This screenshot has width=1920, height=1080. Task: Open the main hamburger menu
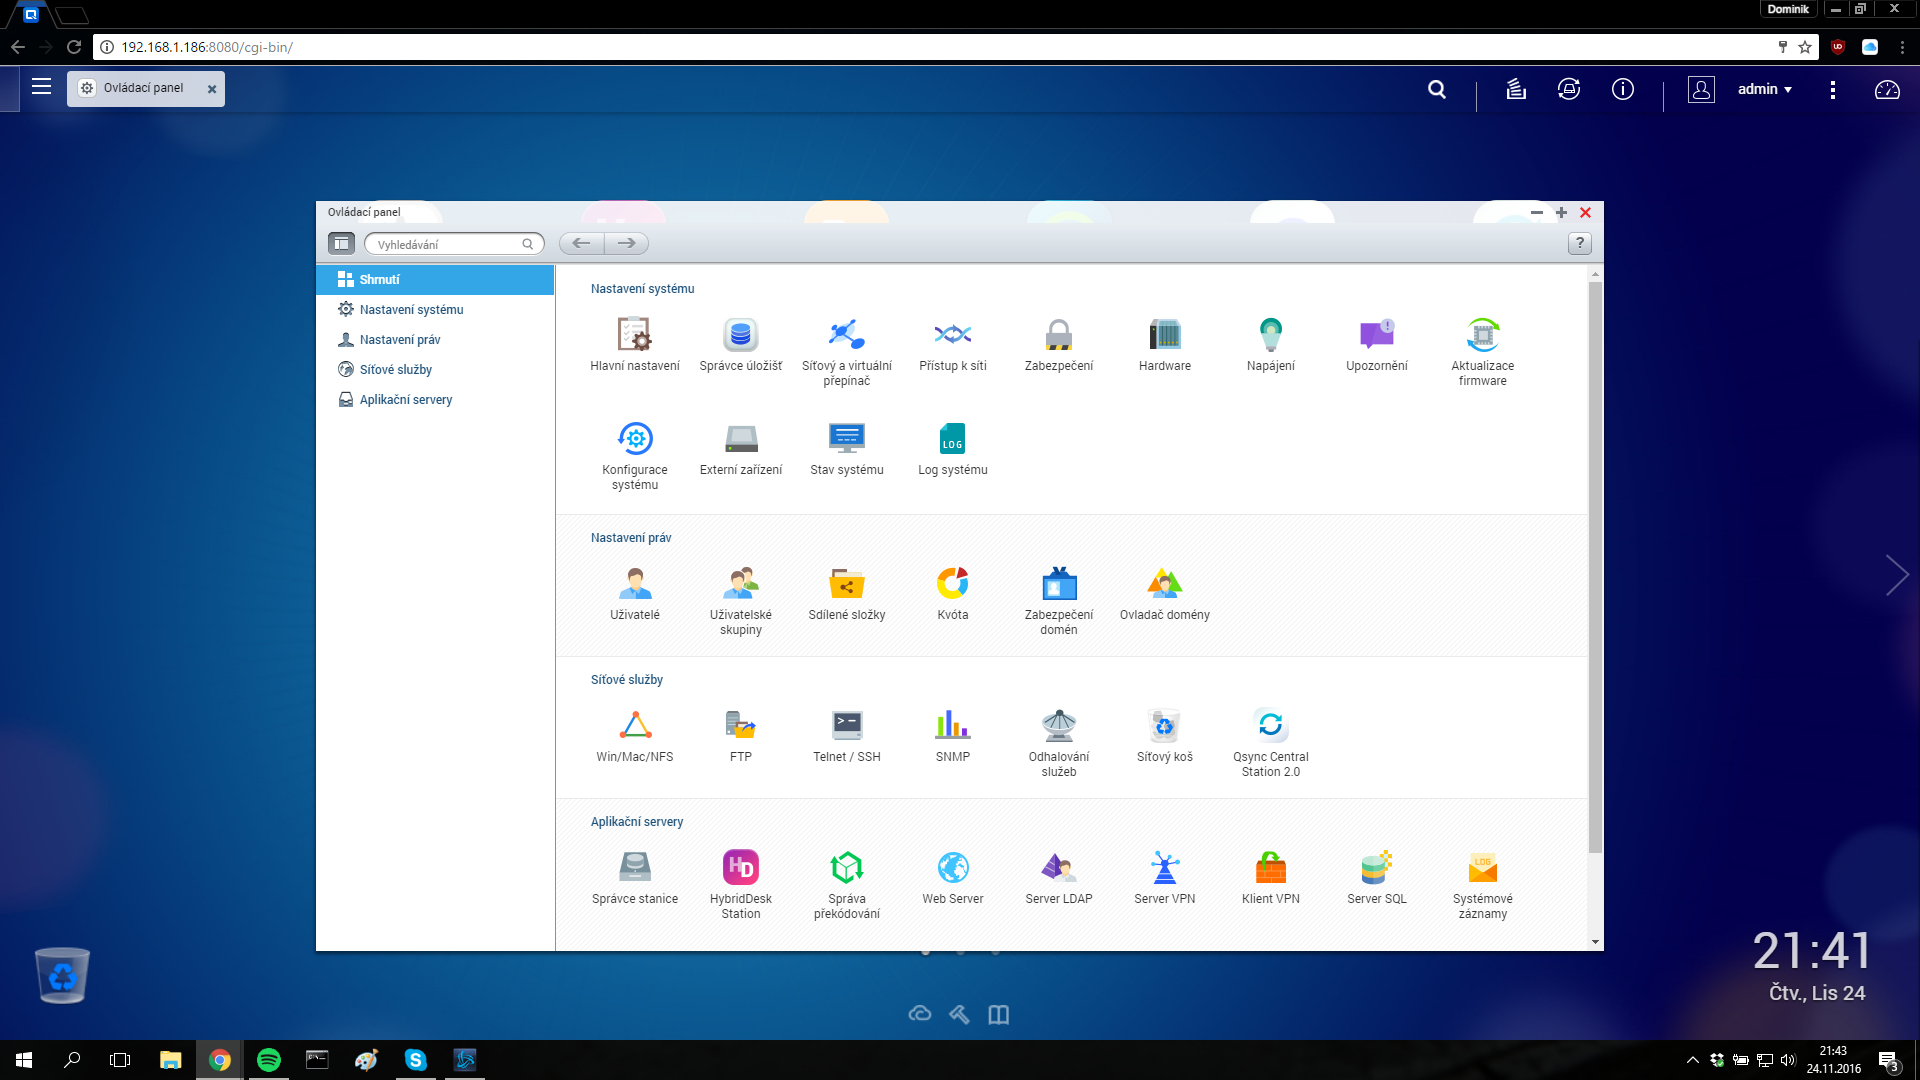41,87
